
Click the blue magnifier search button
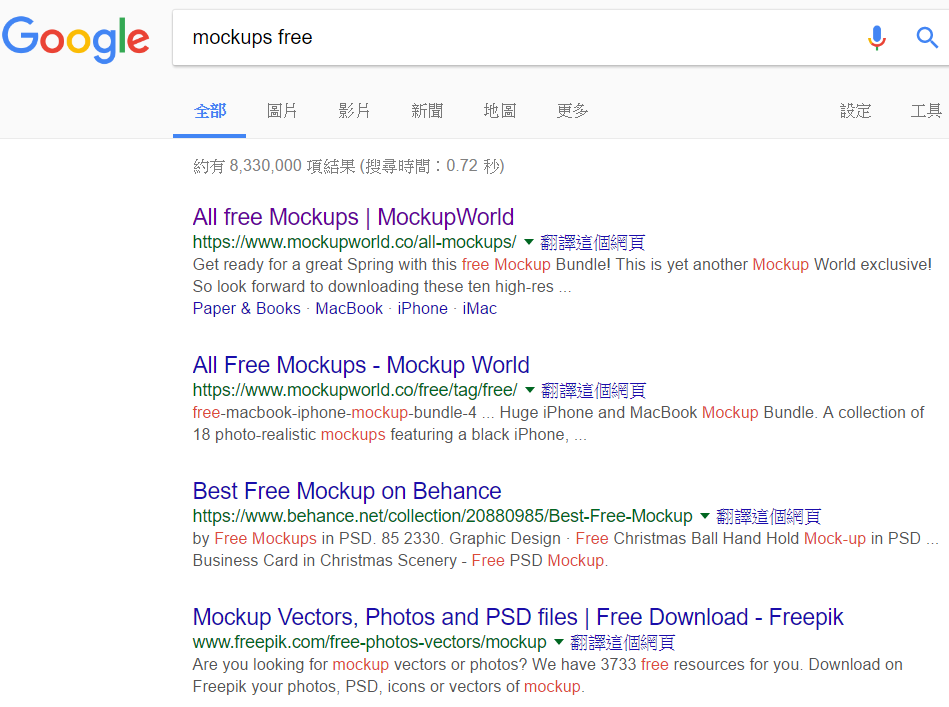coord(927,38)
